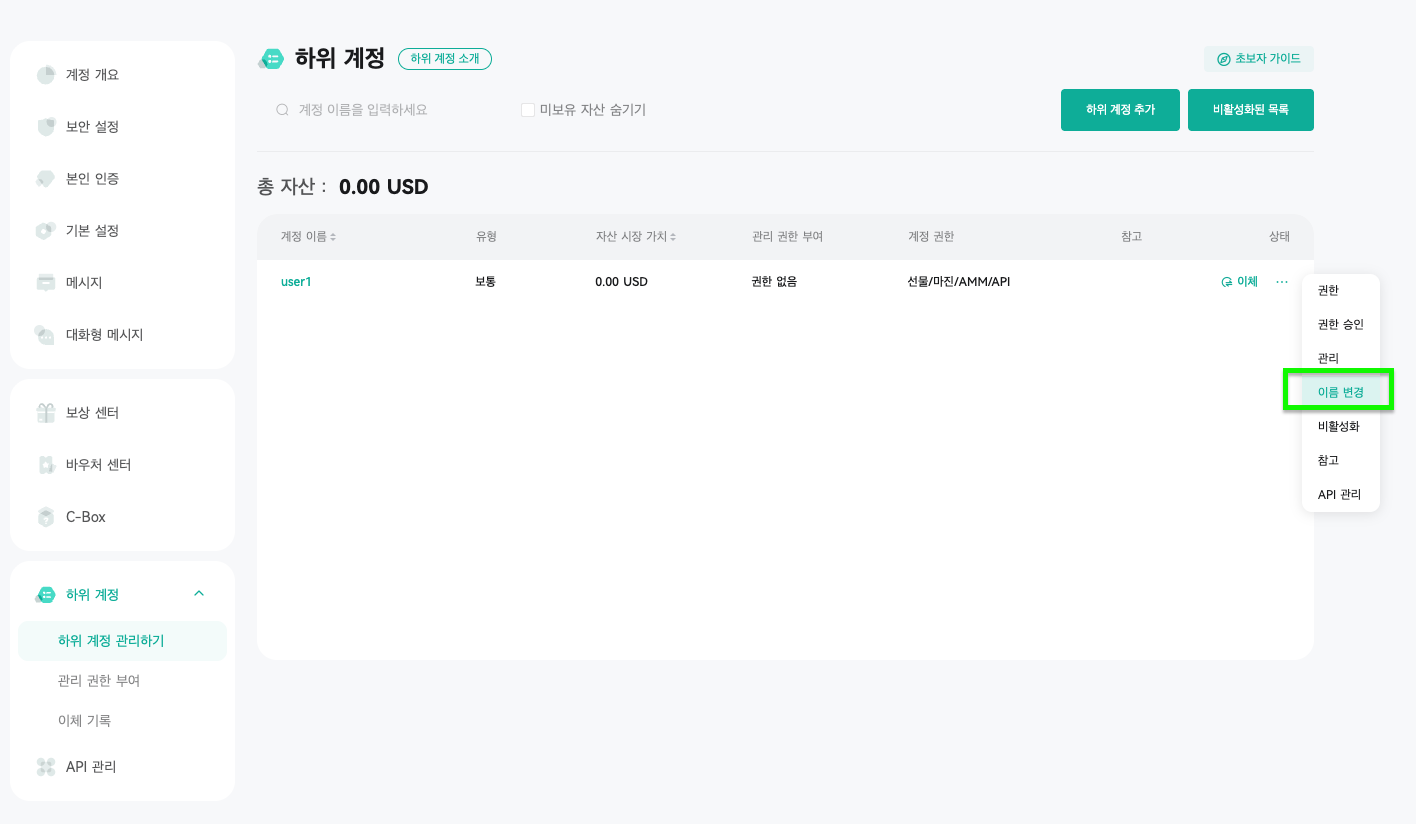Click the API 관리 sidebar icon

click(x=45, y=767)
